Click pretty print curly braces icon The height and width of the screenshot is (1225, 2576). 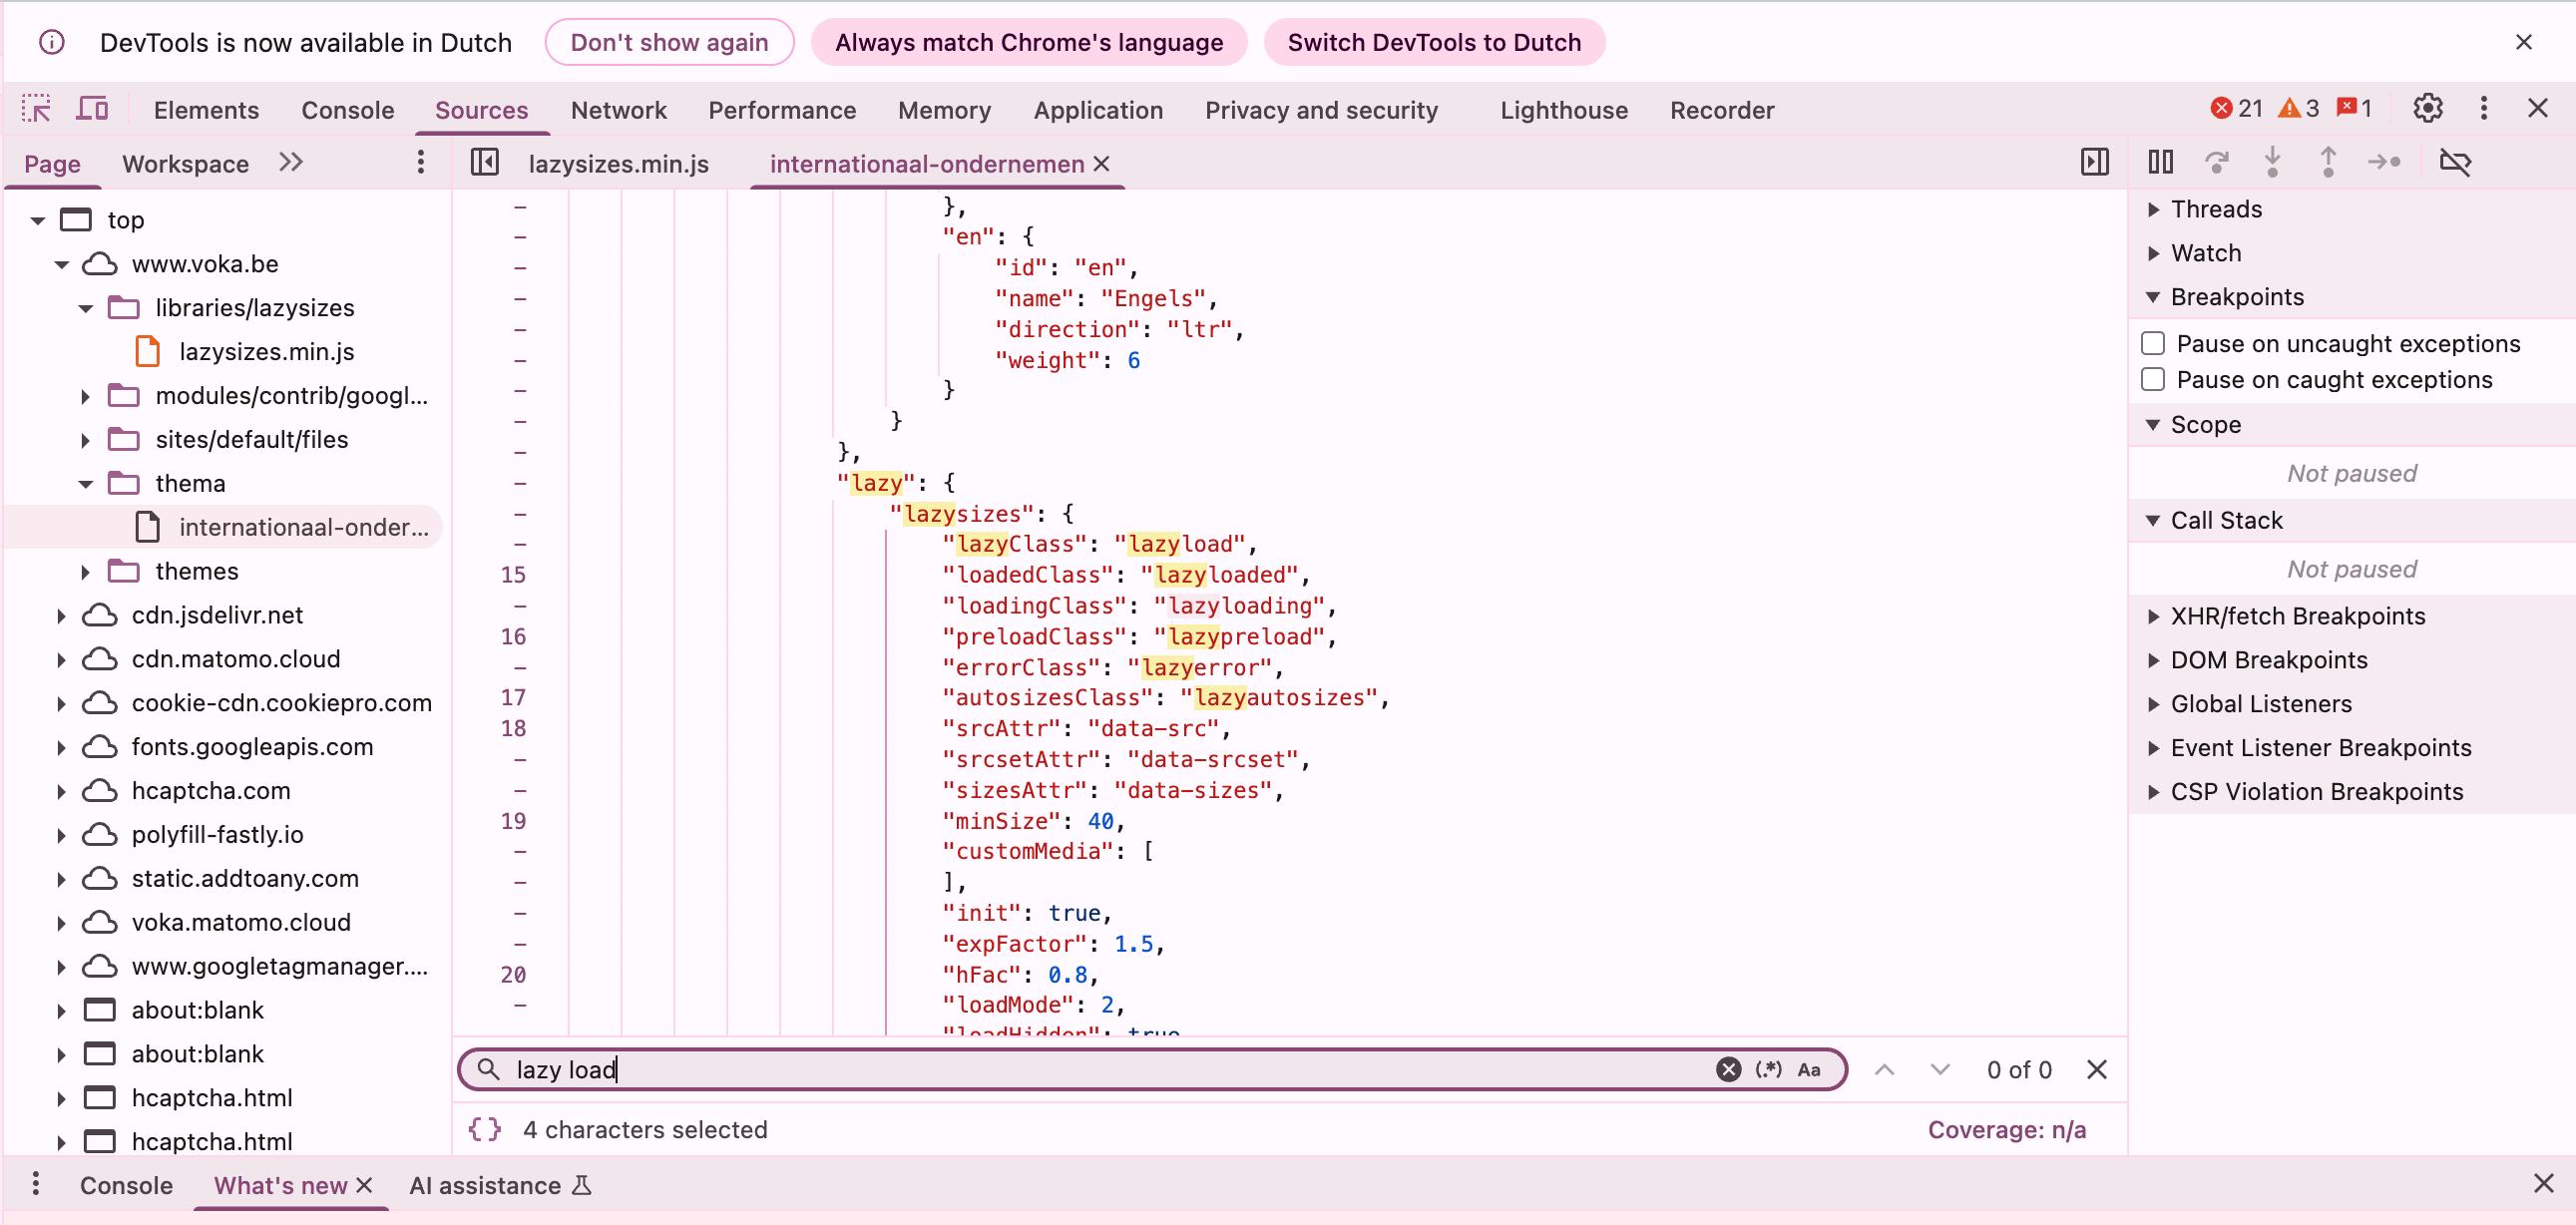485,1129
